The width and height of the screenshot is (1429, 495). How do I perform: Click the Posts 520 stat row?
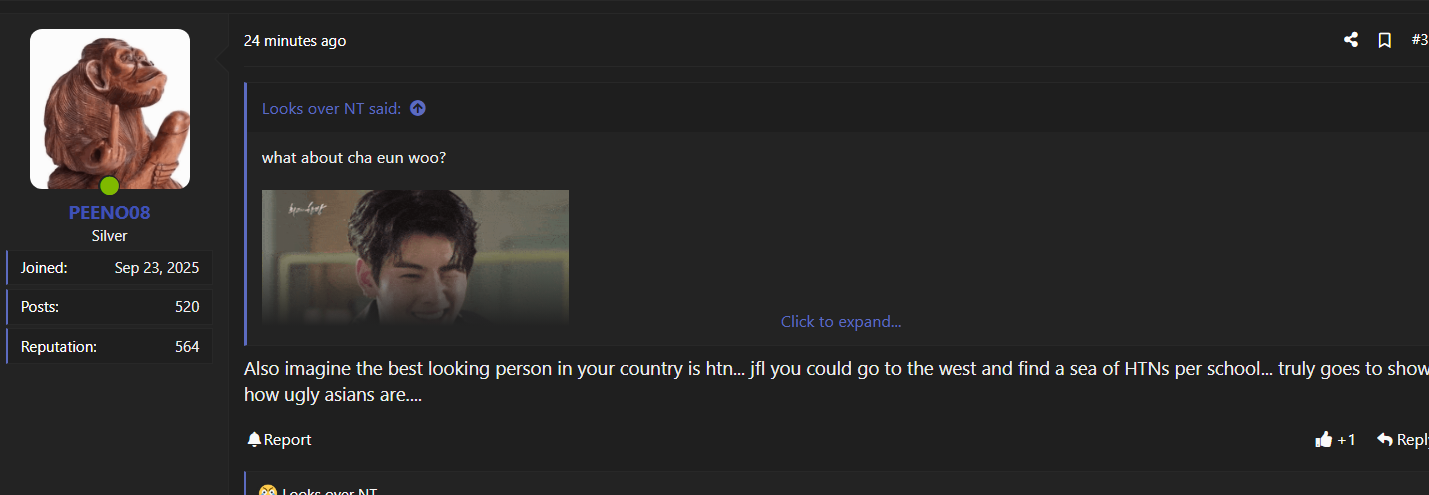tap(109, 307)
